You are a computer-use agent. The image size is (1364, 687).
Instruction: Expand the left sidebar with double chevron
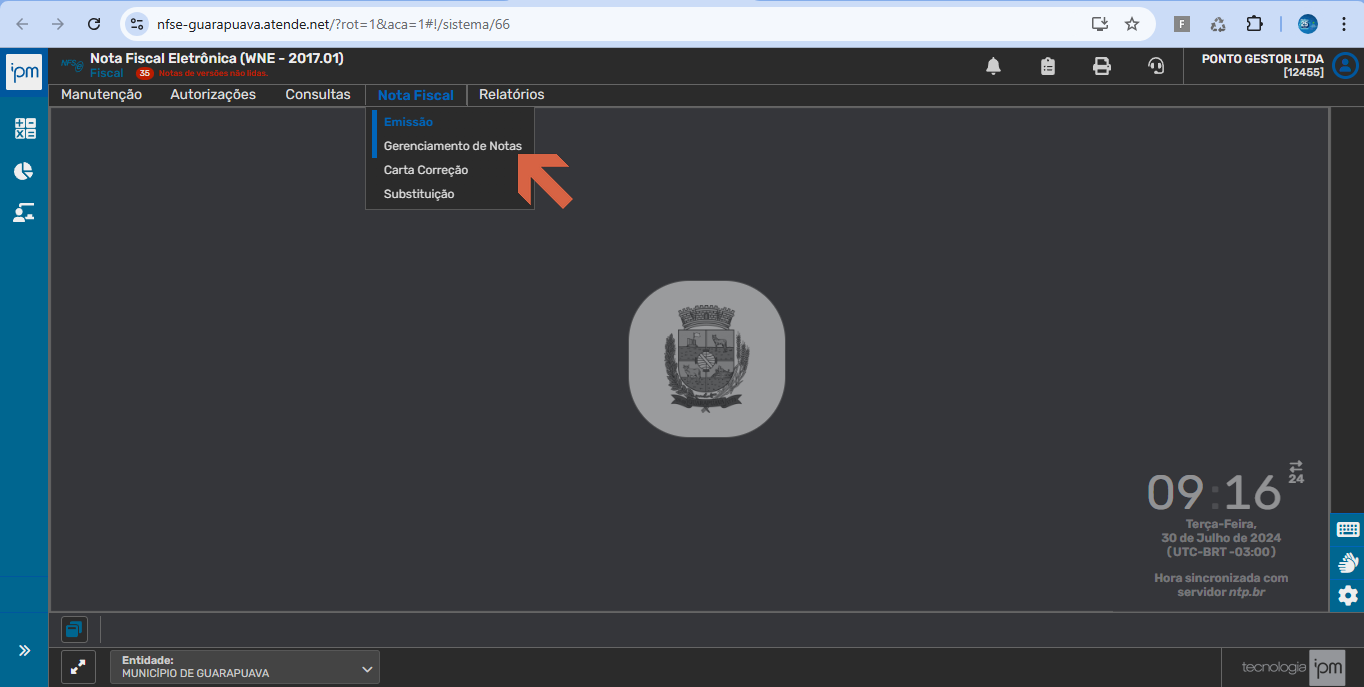pyautogui.click(x=24, y=651)
